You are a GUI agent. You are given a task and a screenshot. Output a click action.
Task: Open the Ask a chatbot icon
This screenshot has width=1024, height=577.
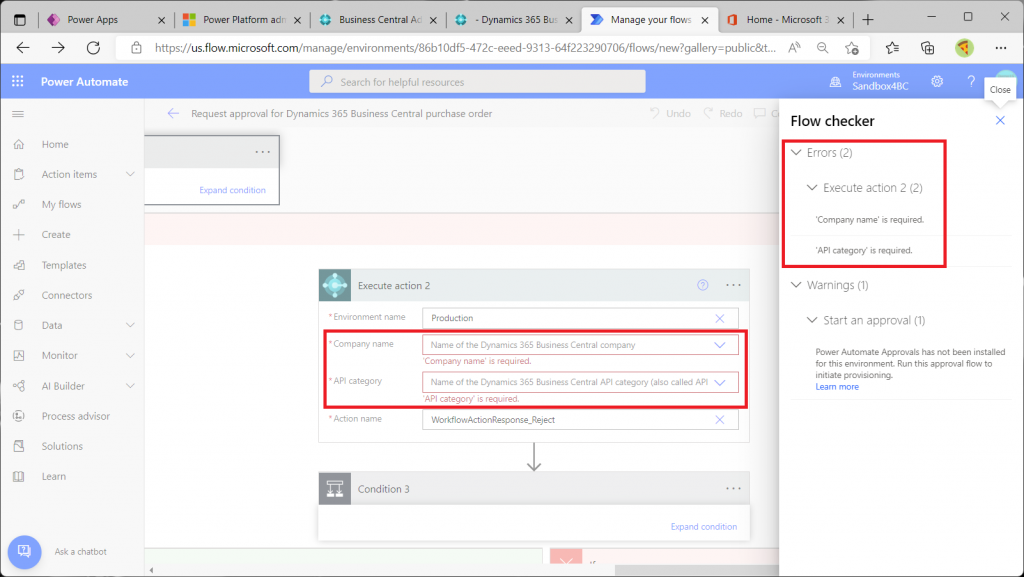pyautogui.click(x=24, y=552)
